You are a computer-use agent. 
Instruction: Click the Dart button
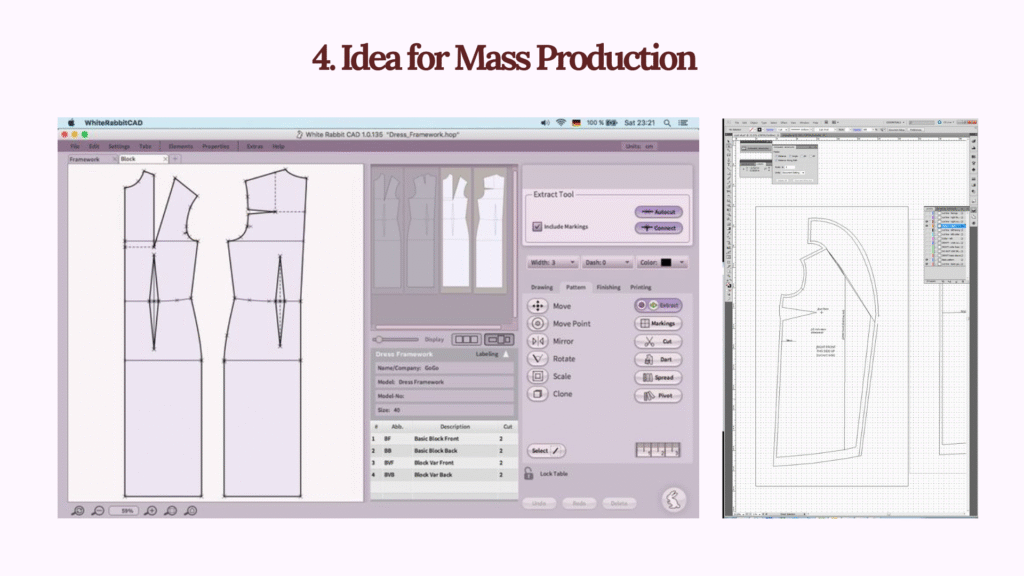tap(658, 359)
